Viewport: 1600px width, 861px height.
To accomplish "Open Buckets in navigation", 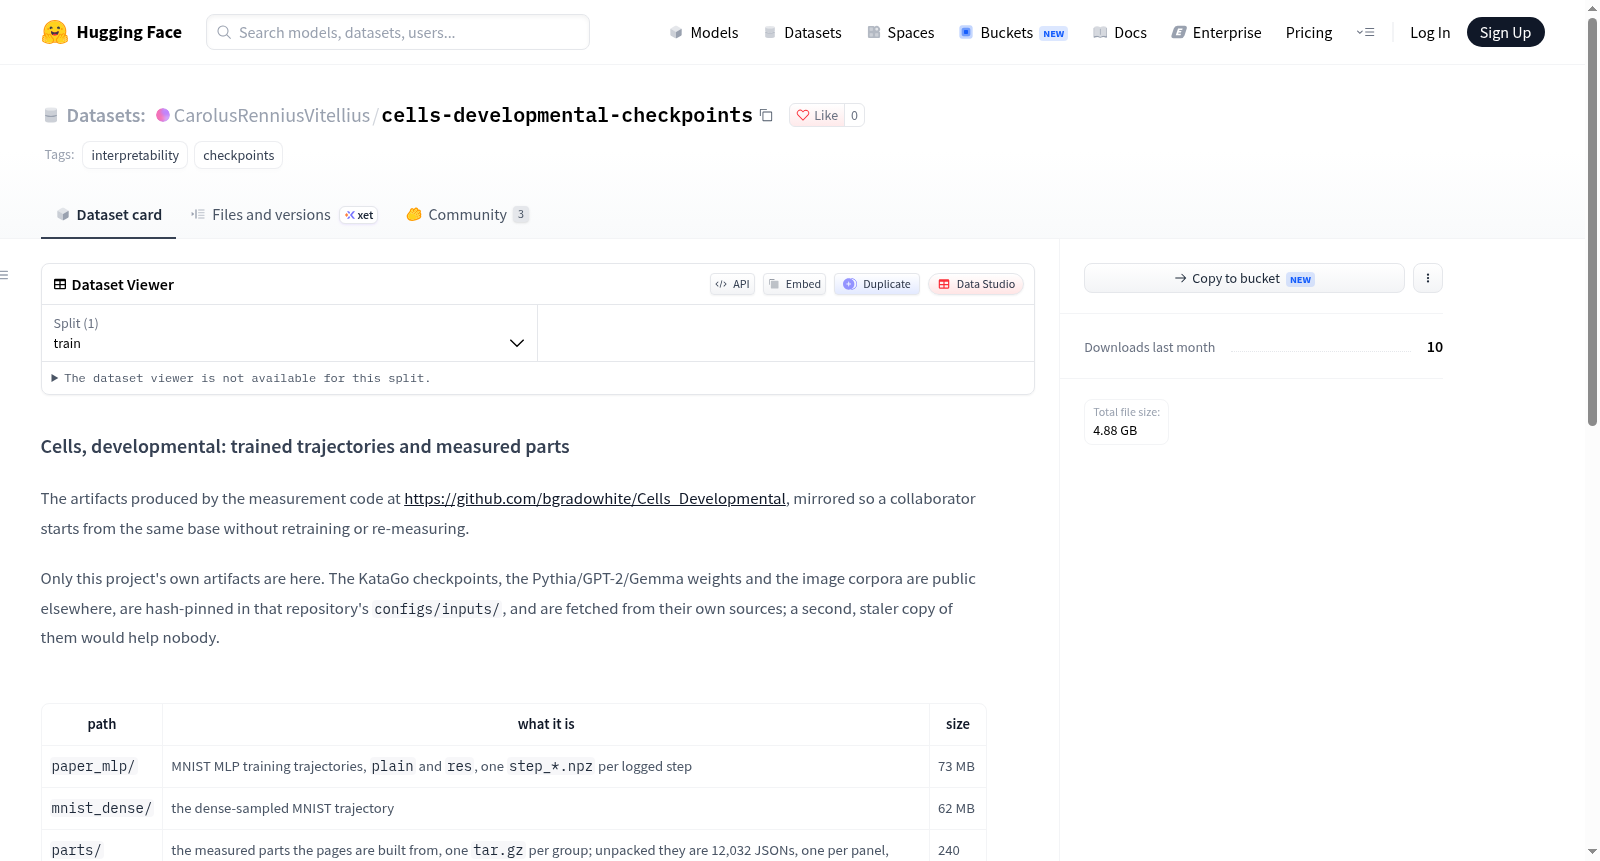I will (x=1013, y=32).
